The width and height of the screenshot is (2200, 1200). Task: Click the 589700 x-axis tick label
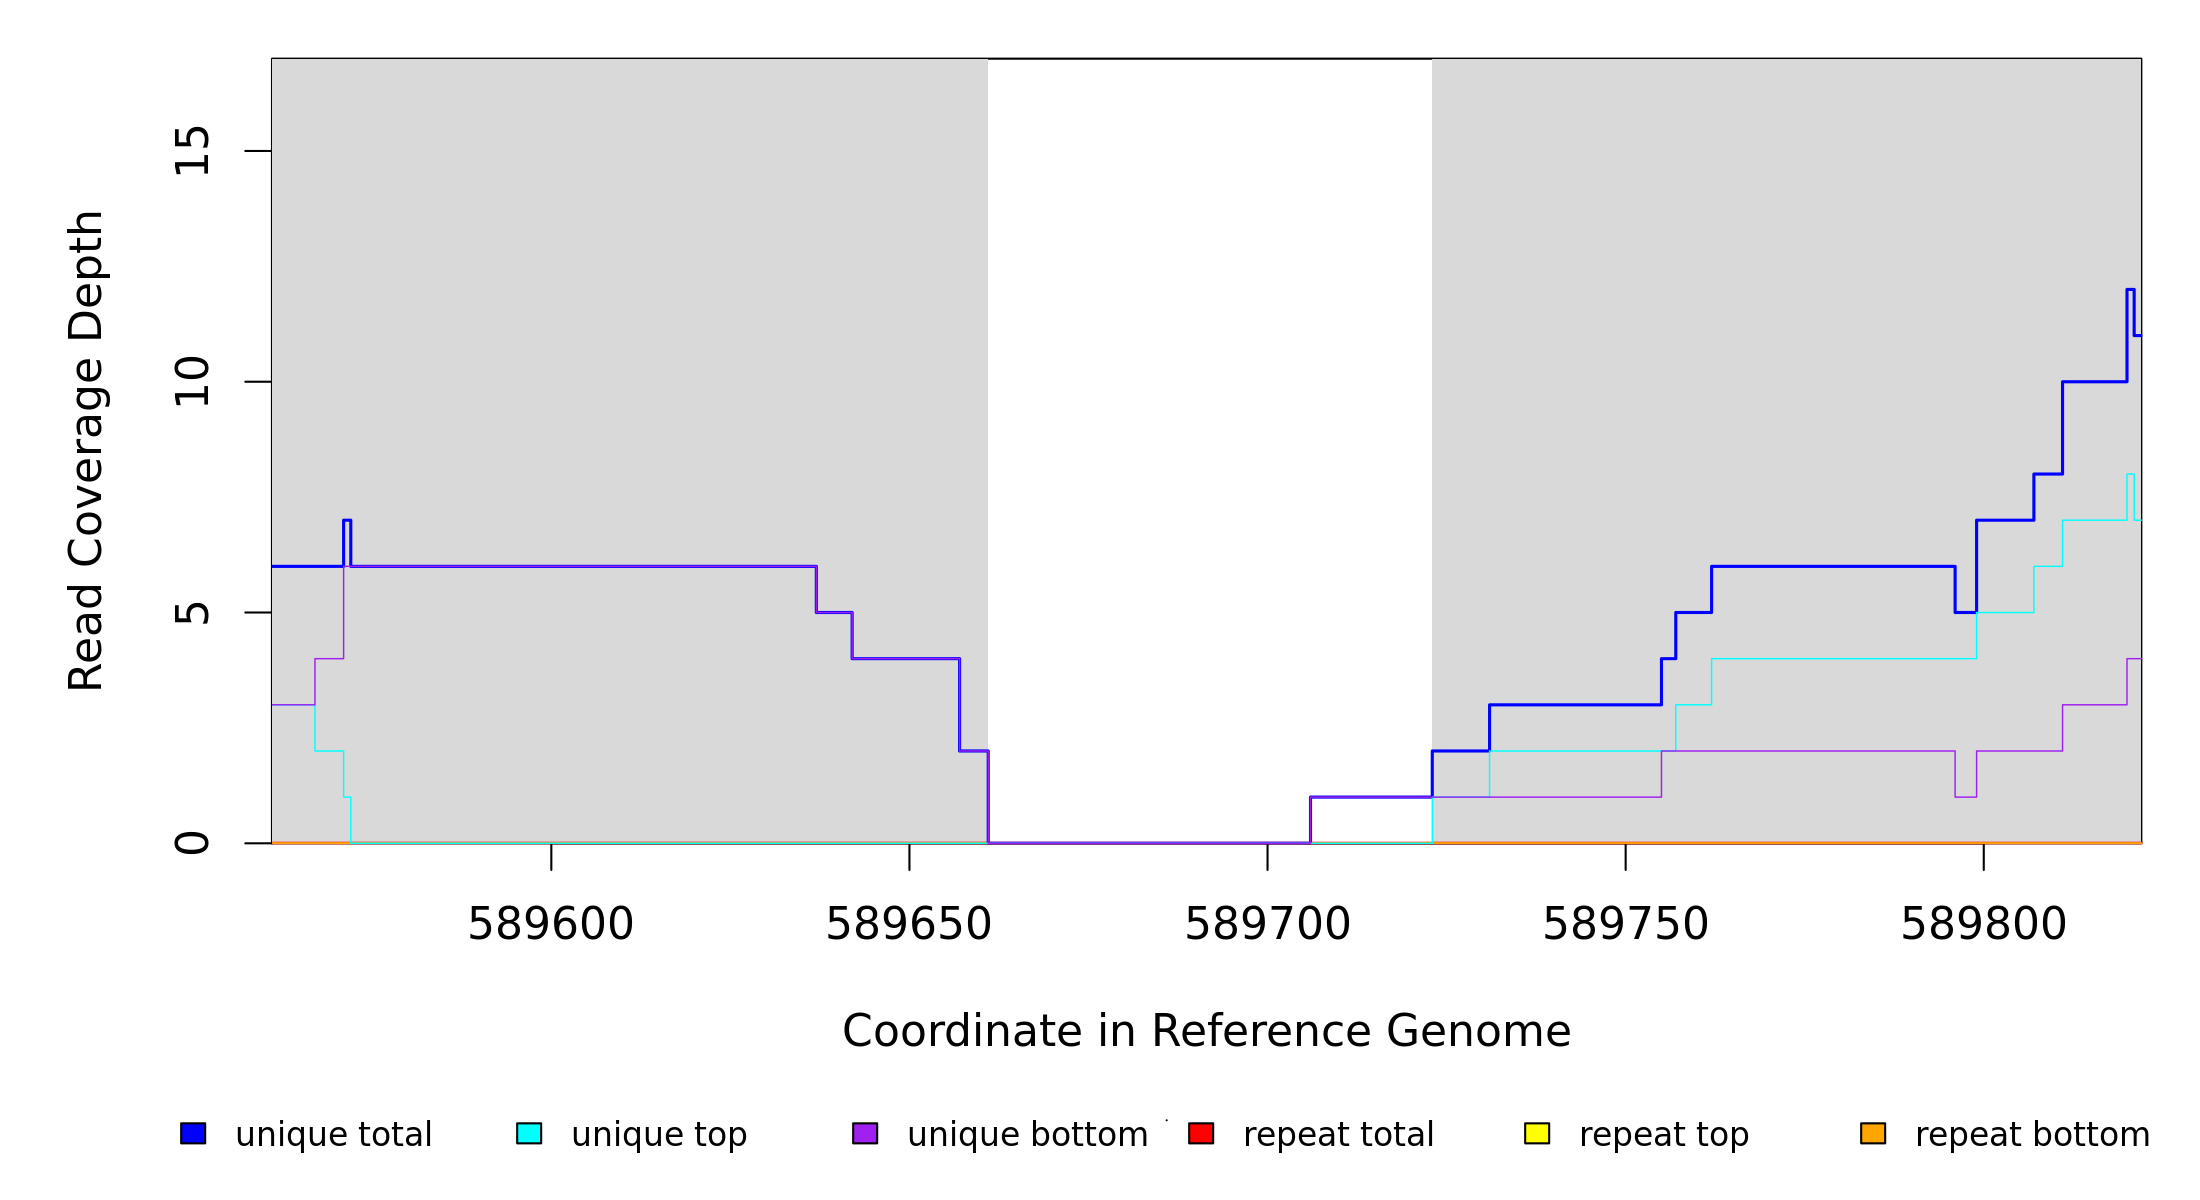pos(1267,925)
